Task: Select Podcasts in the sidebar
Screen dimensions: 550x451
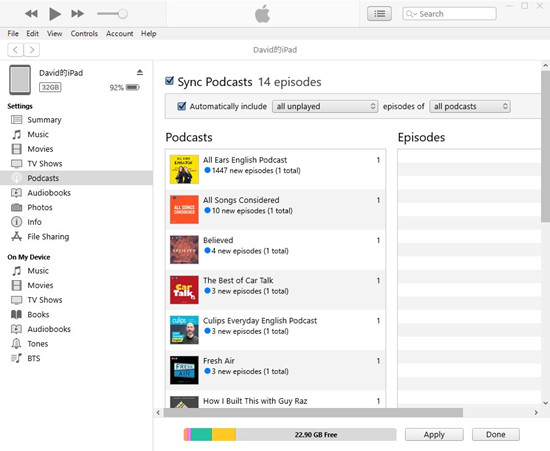Action: (x=76, y=178)
